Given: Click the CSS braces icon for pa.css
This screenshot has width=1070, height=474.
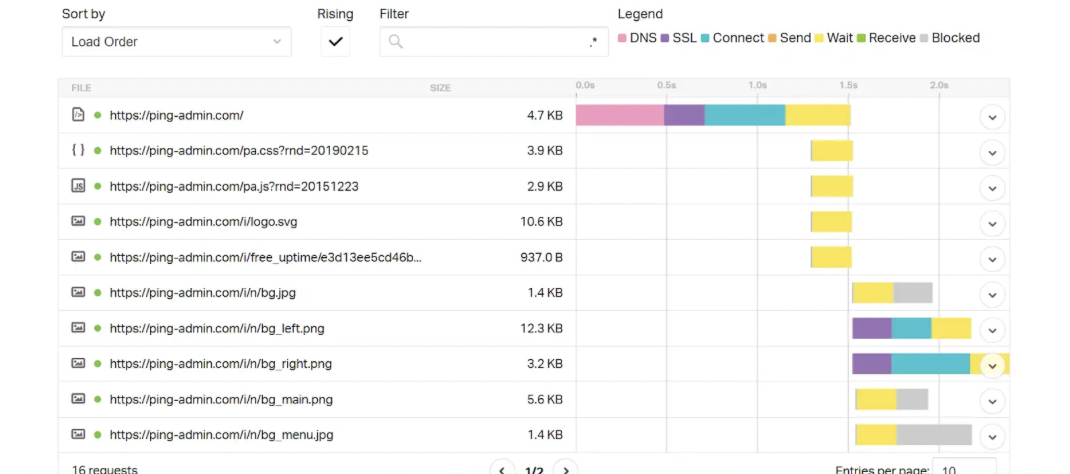Looking at the screenshot, I should (78, 150).
